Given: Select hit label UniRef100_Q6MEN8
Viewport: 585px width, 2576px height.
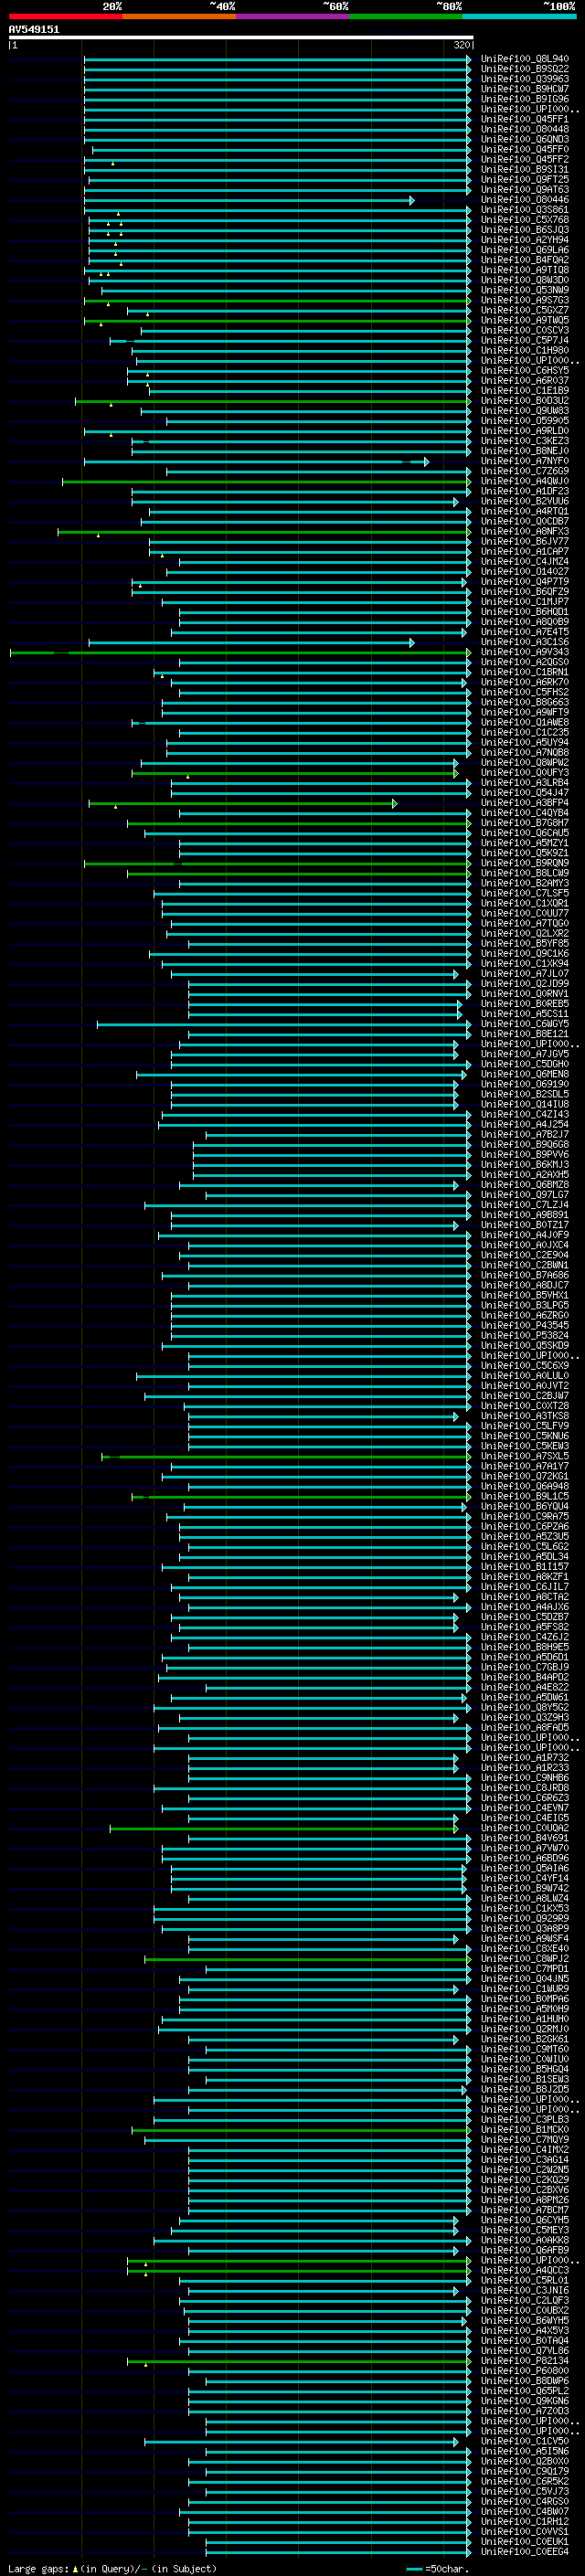Looking at the screenshot, I should pos(525,1074).
